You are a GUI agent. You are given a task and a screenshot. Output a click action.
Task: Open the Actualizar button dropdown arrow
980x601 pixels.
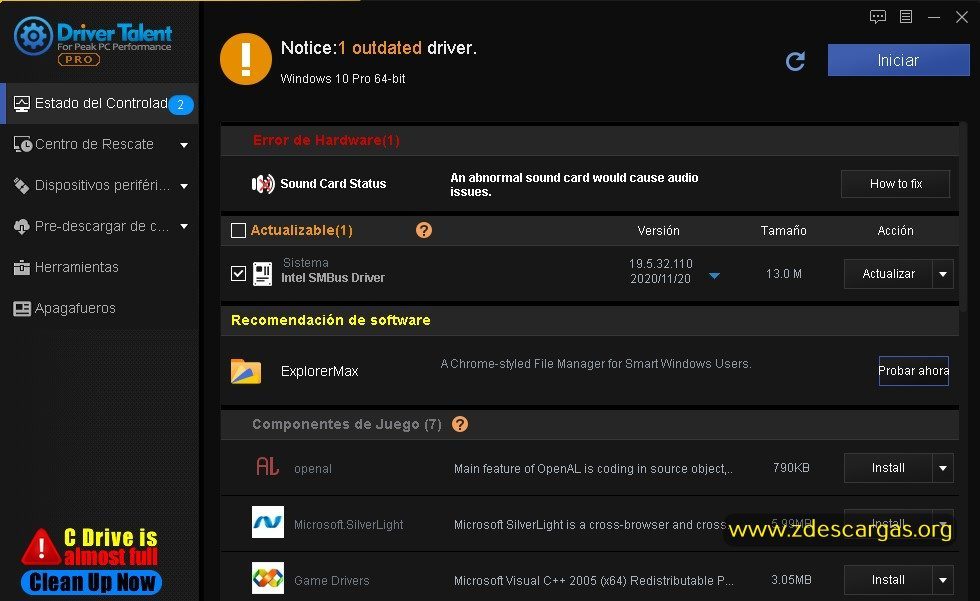coord(942,274)
